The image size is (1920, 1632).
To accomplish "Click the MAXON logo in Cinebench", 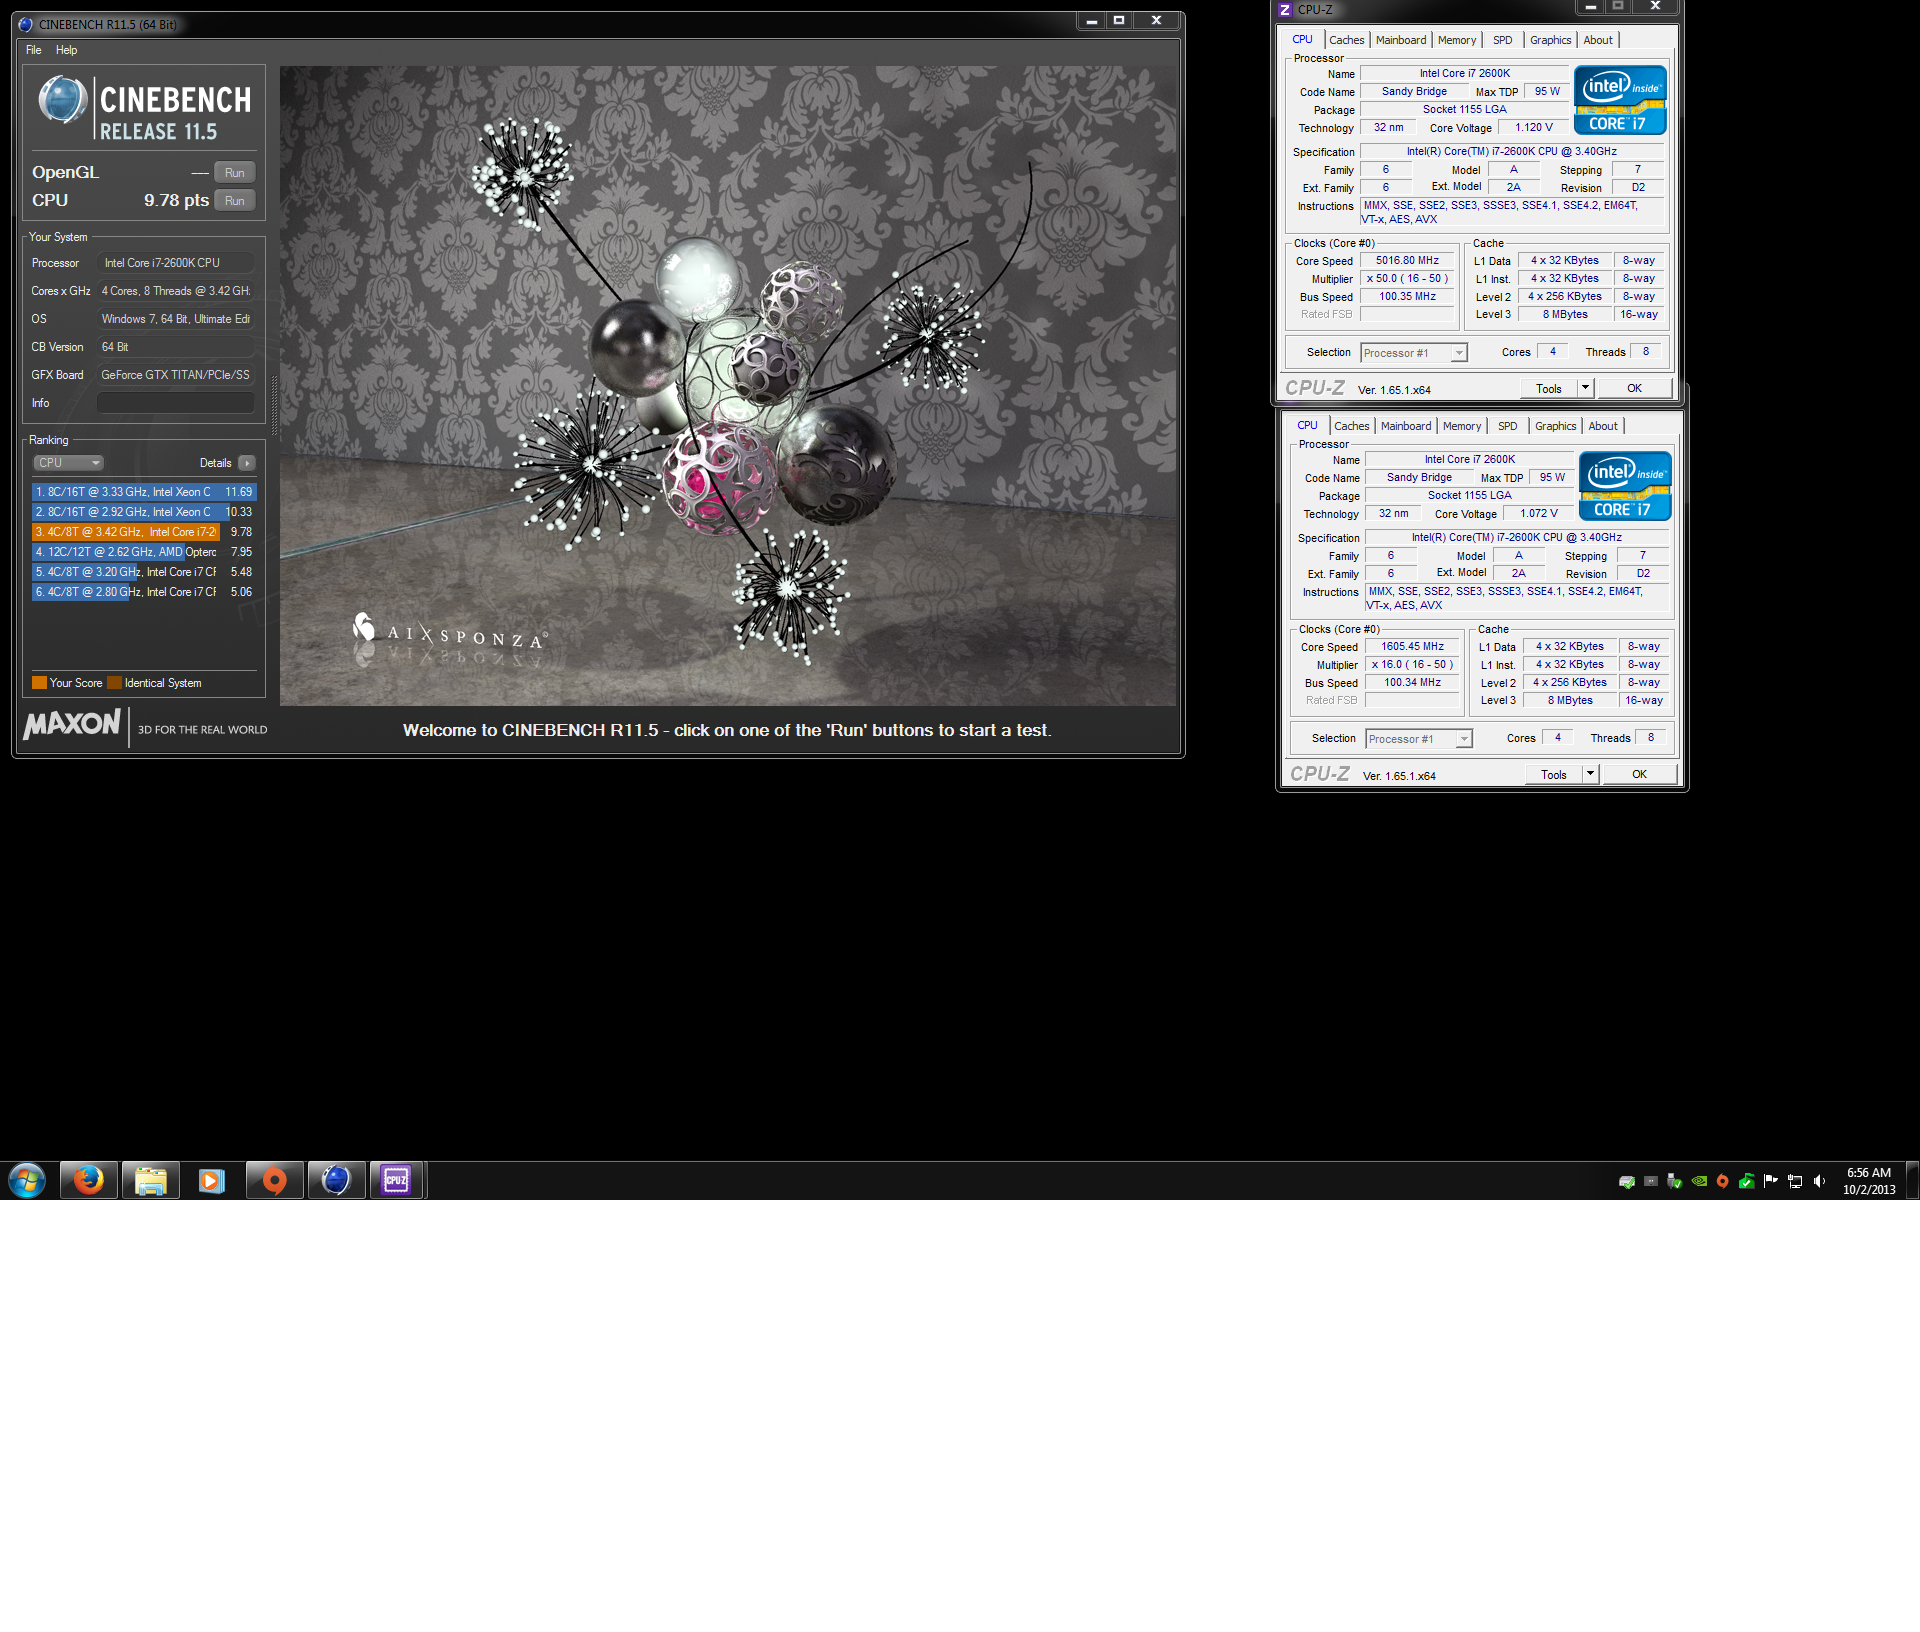I will pos(72,723).
